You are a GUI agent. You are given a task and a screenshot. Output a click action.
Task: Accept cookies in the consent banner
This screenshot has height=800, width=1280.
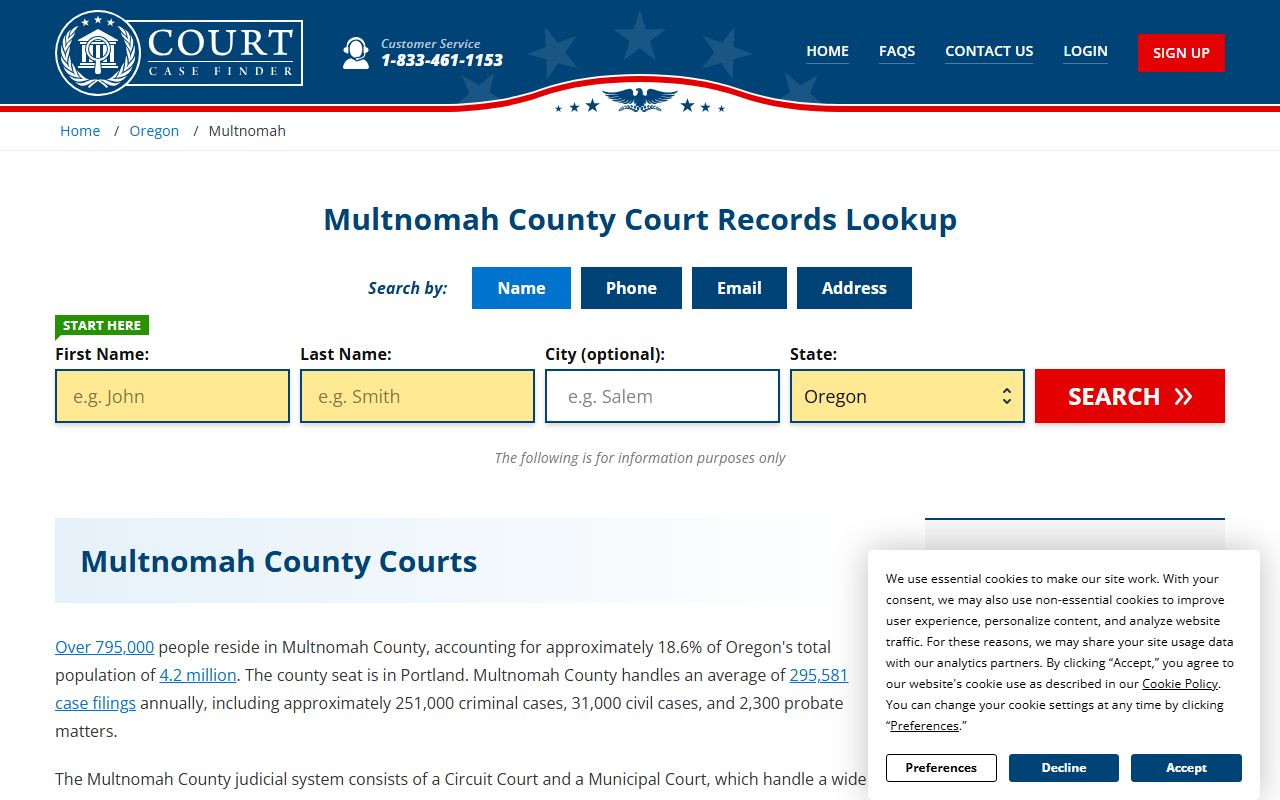point(1186,768)
